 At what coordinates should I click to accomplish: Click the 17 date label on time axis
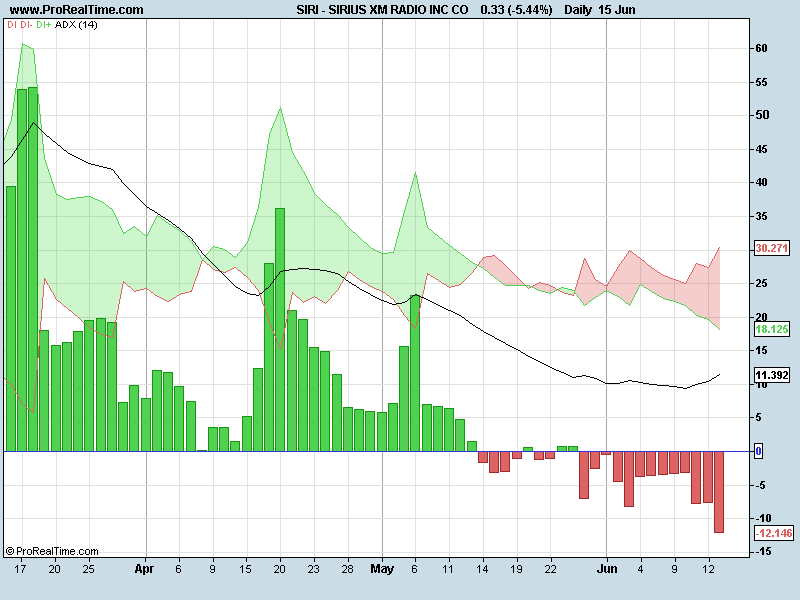(x=20, y=569)
